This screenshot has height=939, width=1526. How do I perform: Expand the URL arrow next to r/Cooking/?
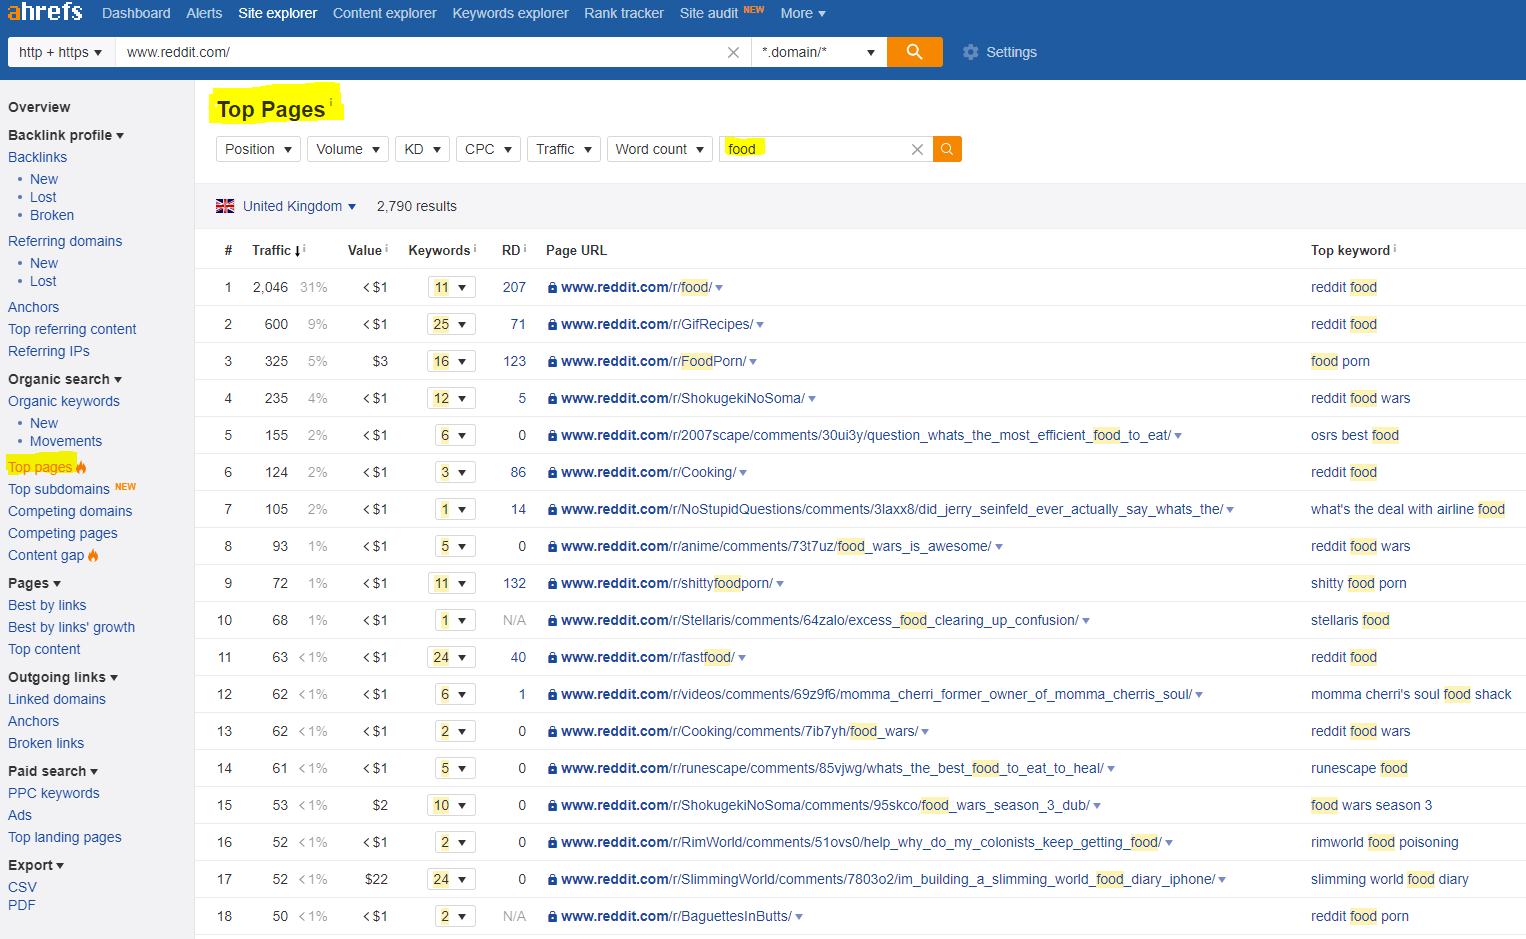[x=743, y=473]
